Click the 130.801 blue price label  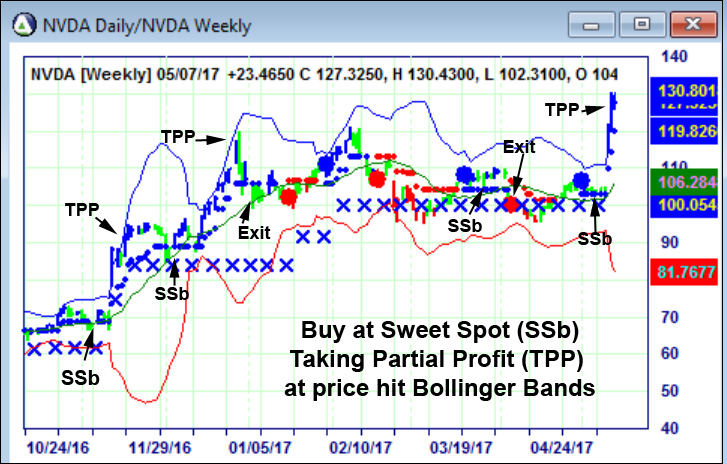point(684,91)
